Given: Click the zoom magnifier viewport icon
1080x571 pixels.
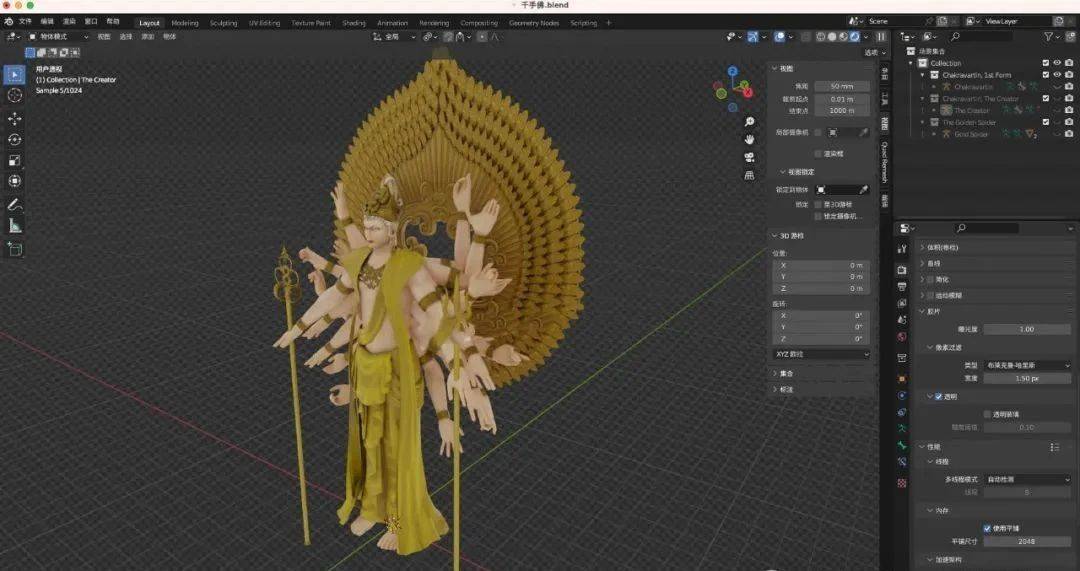Looking at the screenshot, I should (749, 122).
